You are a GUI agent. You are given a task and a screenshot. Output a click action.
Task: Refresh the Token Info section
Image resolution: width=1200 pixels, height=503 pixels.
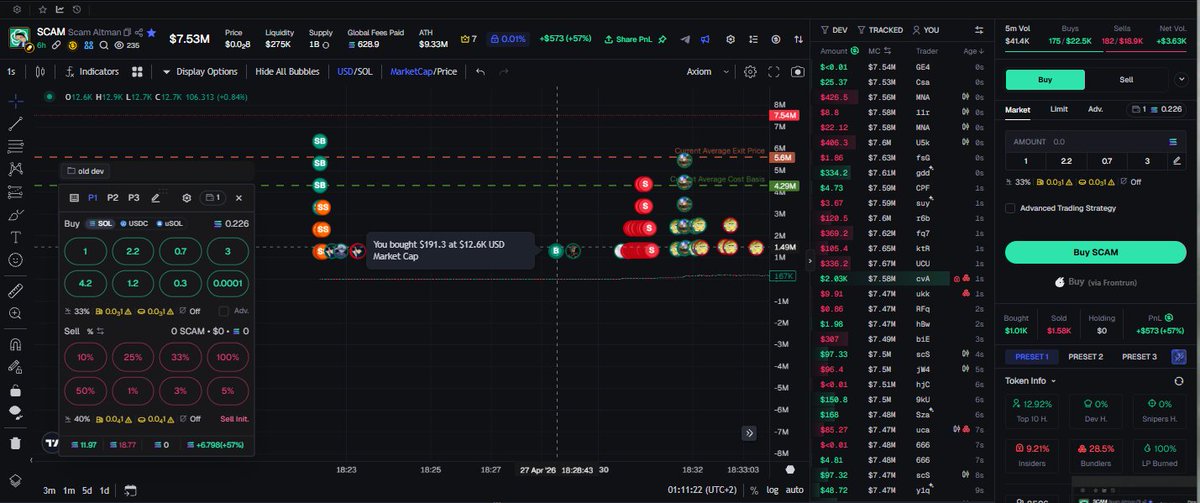(1178, 381)
